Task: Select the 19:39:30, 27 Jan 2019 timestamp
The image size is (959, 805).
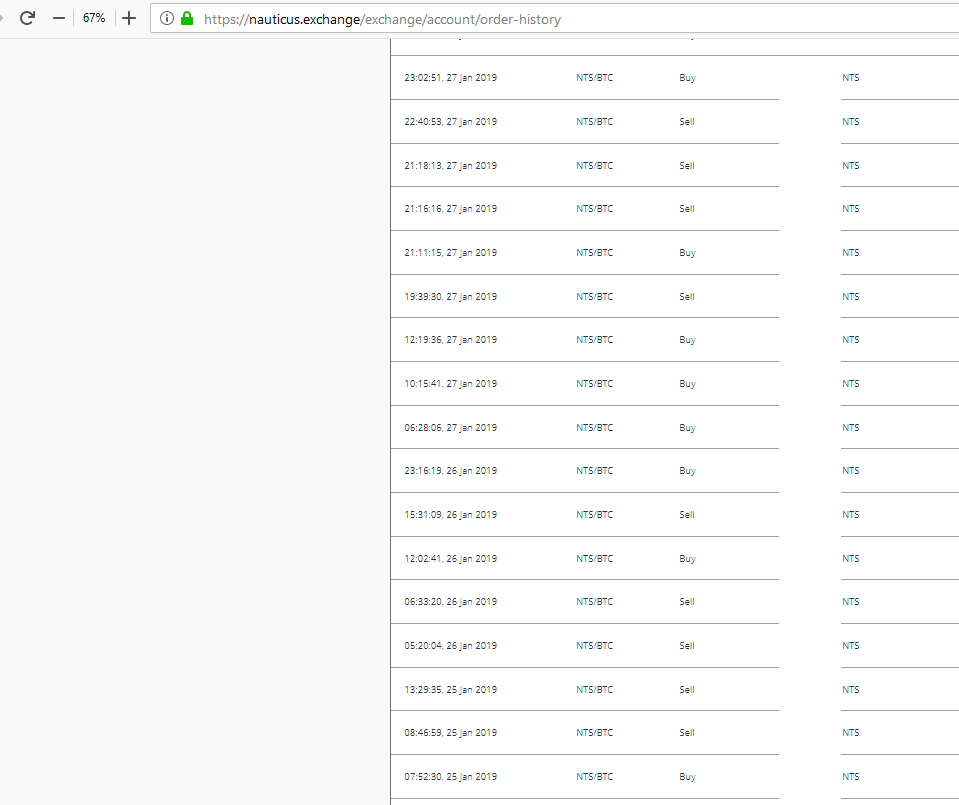Action: click(x=450, y=297)
